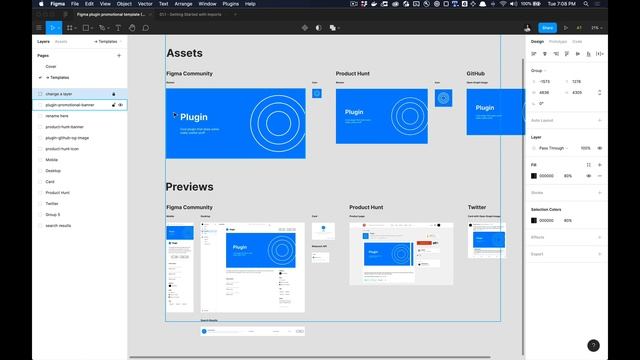Open distribute spacing dropdown icon
This screenshot has height=360, width=640.
[x=600, y=54]
